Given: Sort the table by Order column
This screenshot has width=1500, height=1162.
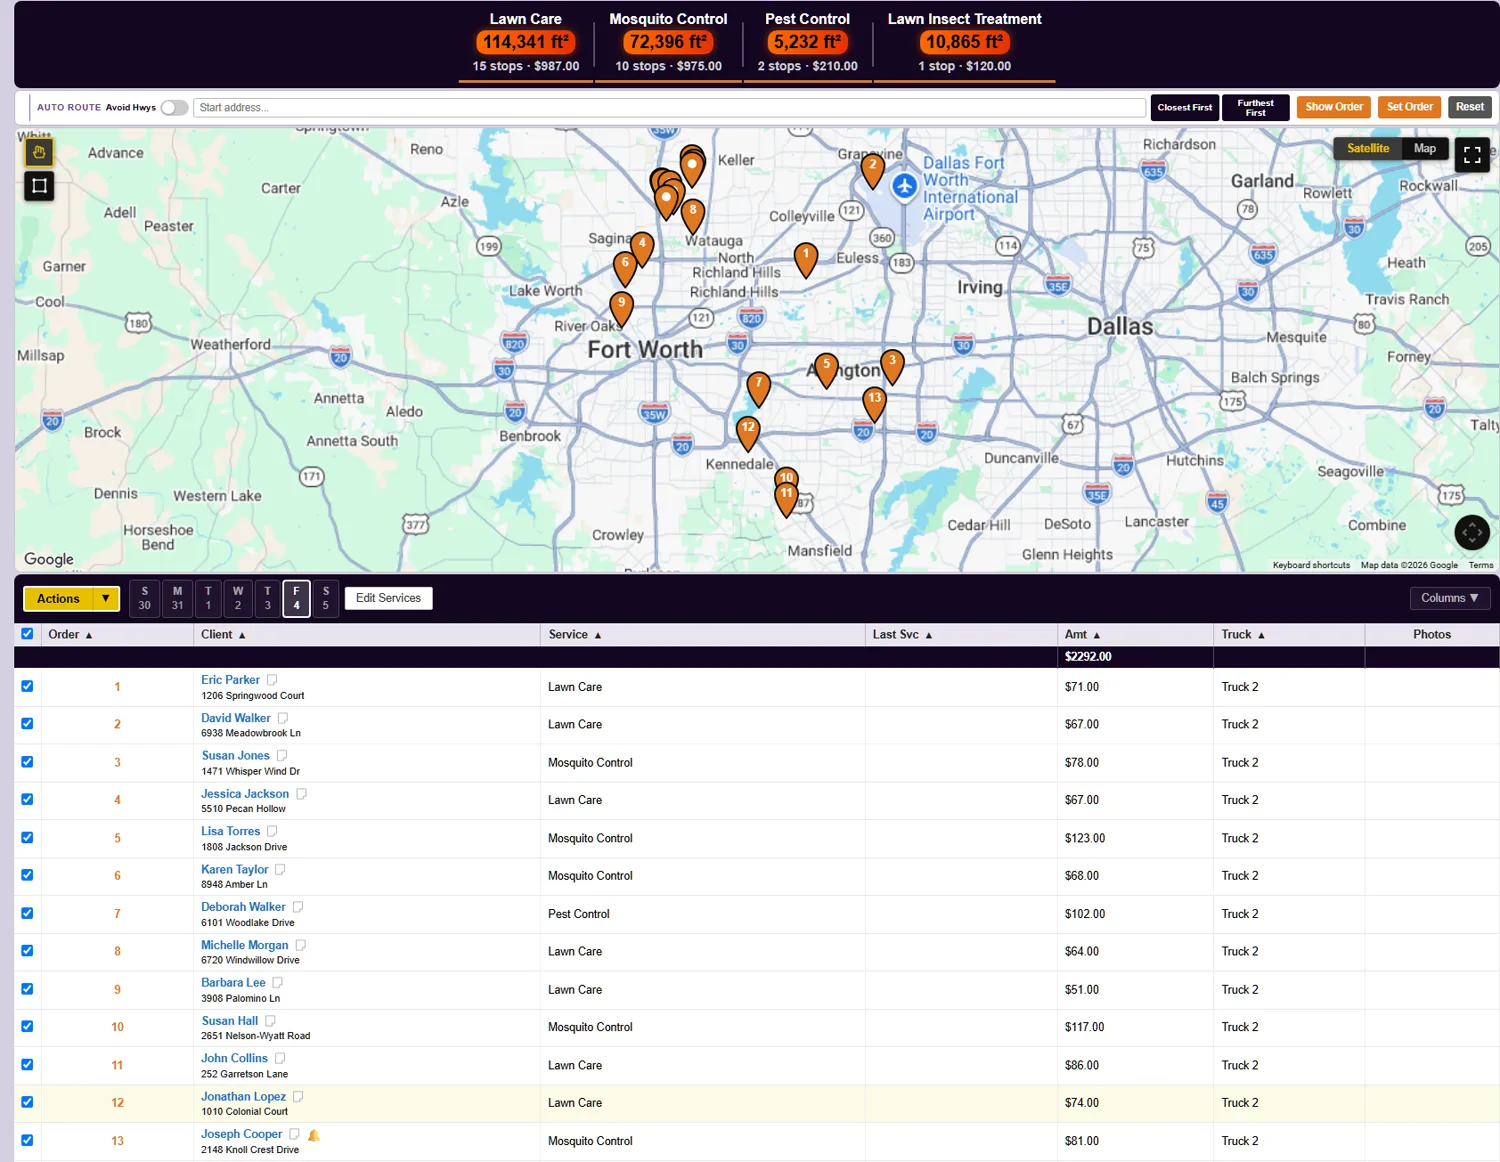Looking at the screenshot, I should point(70,635).
